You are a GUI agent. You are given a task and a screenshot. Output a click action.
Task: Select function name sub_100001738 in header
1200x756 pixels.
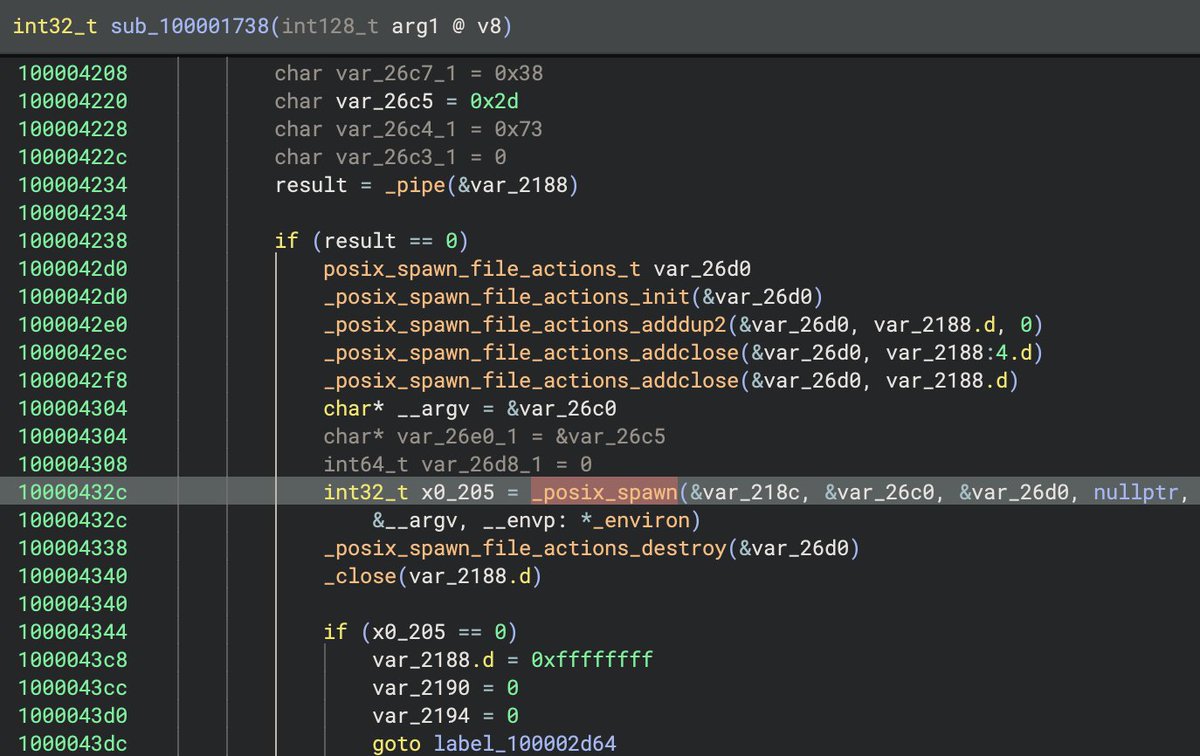click(x=190, y=27)
